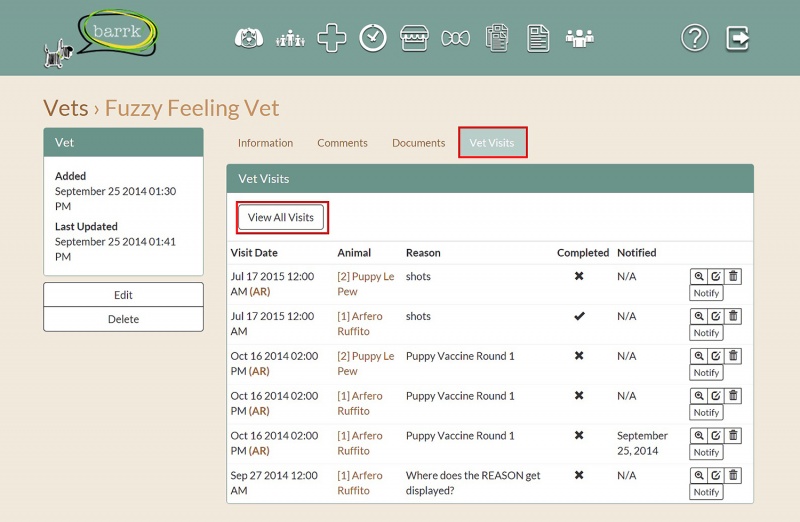This screenshot has height=522, width=800.
Task: Notify for Jul 17 2015 Arfero Ruffito visit
Action: [x=707, y=333]
